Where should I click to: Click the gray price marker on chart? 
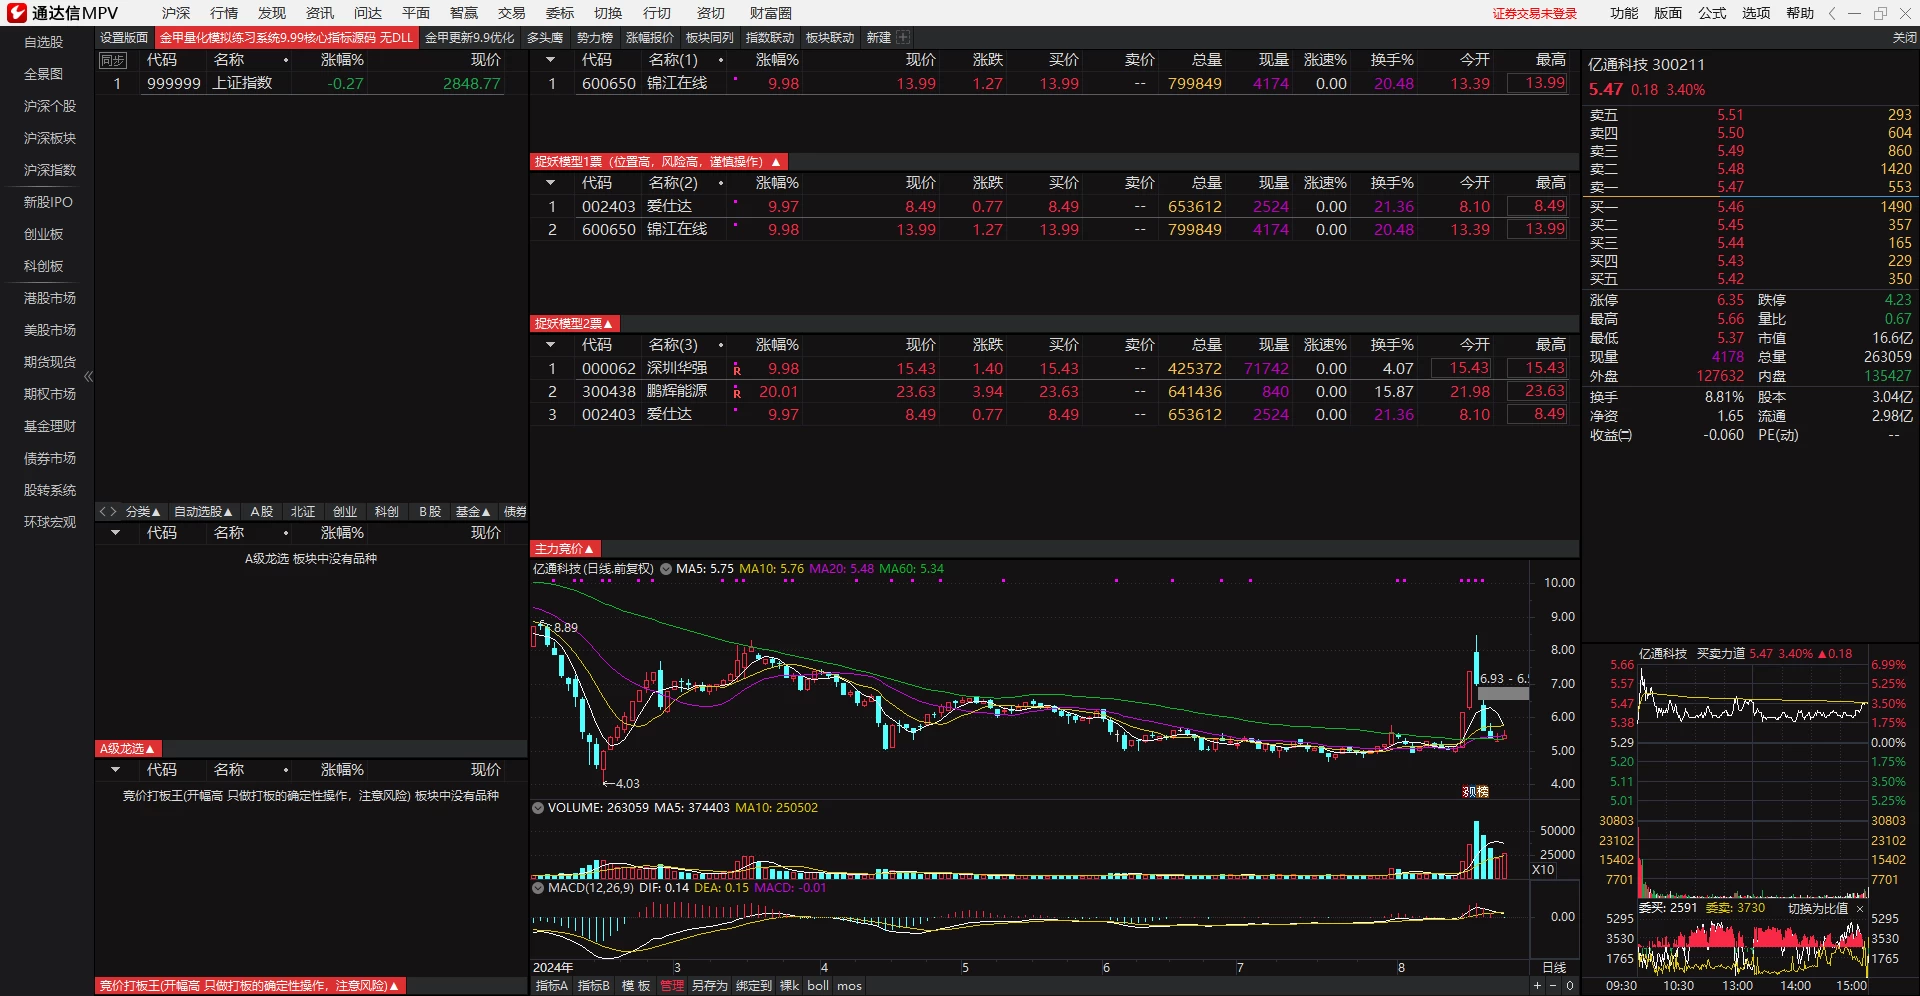[x=1503, y=693]
